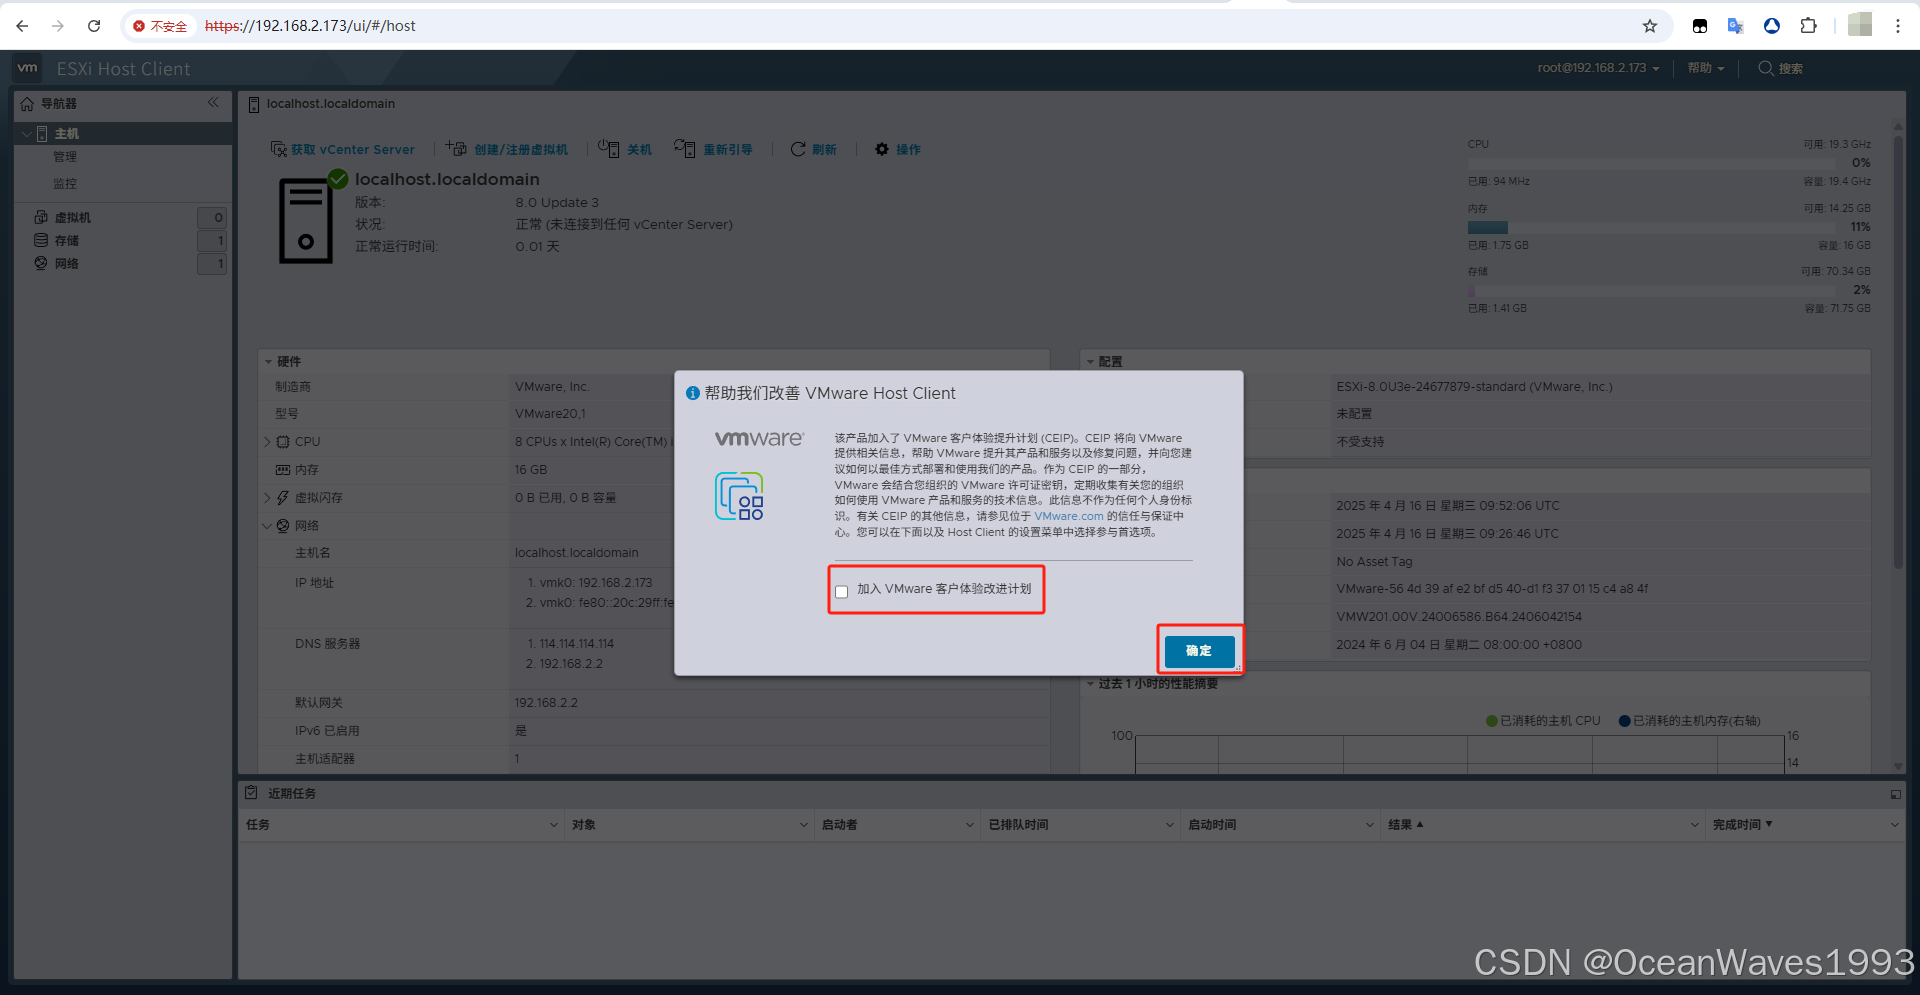Open 网络 in the navigator
Image resolution: width=1920 pixels, height=995 pixels.
click(66, 263)
